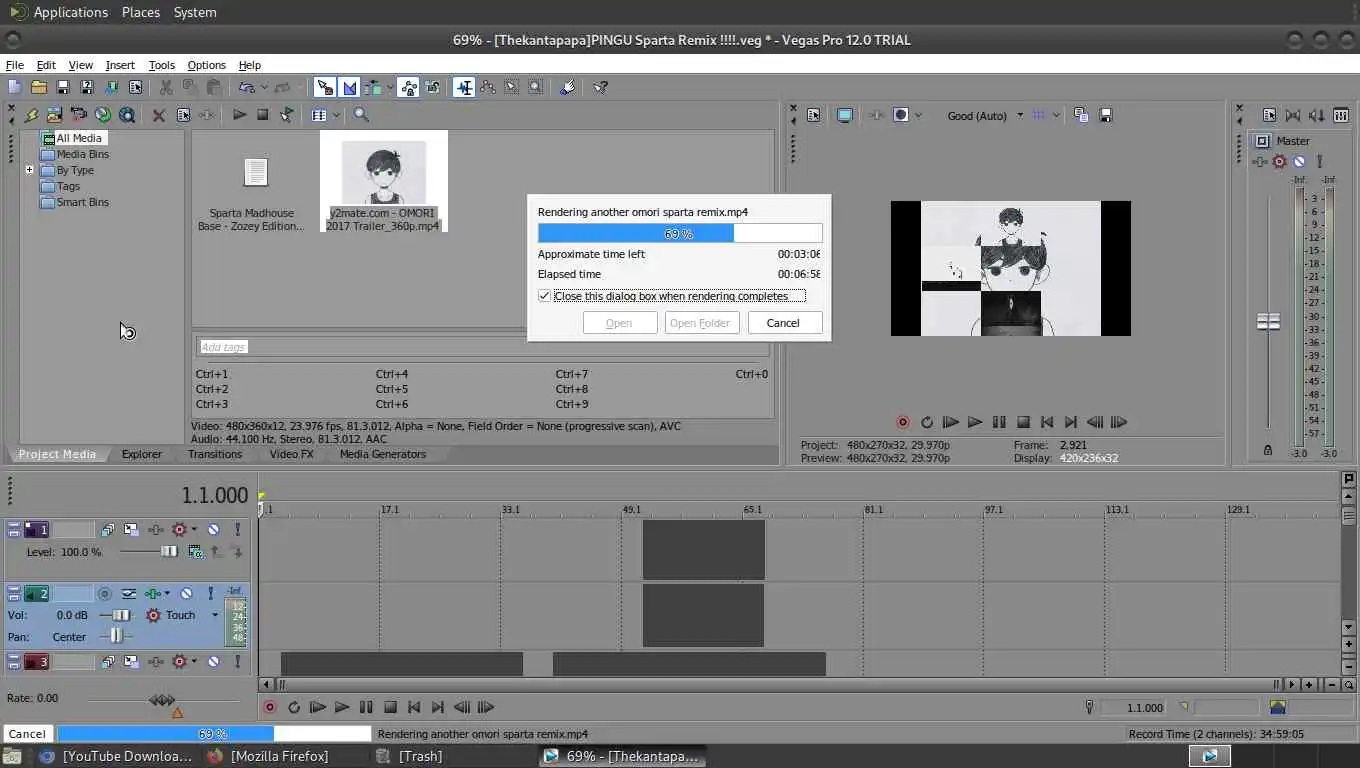Switch to the Explorer tab
Screen dimensions: 1360x768
click(142, 454)
